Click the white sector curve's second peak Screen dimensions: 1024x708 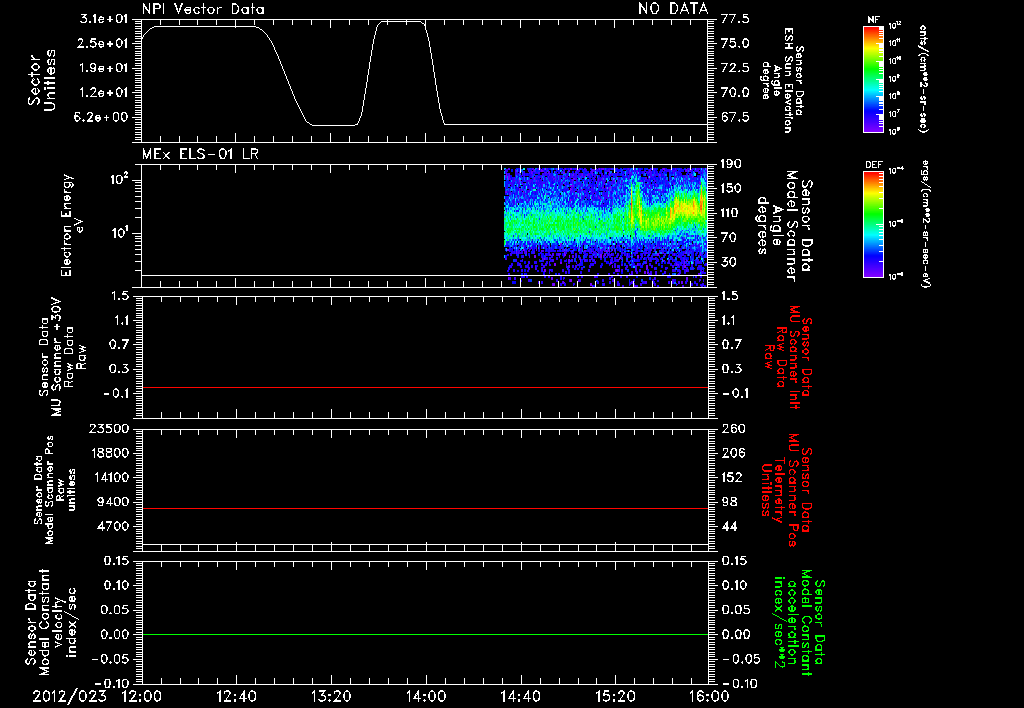(x=402, y=22)
